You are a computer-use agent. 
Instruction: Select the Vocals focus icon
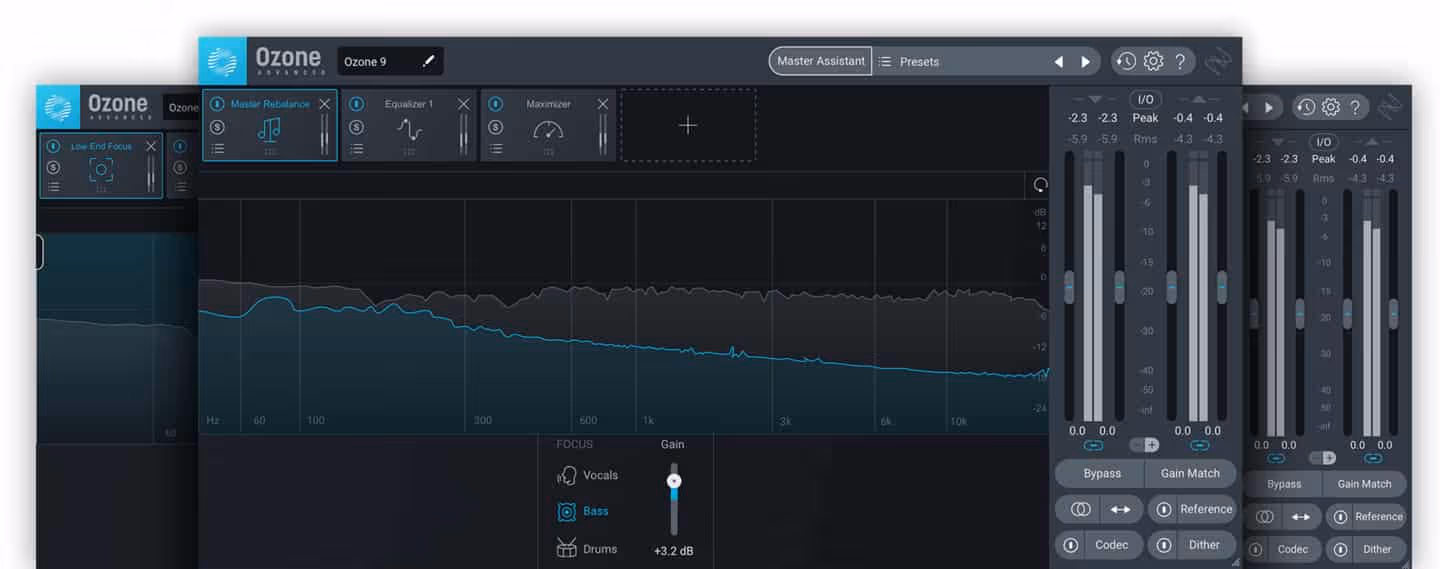(567, 475)
